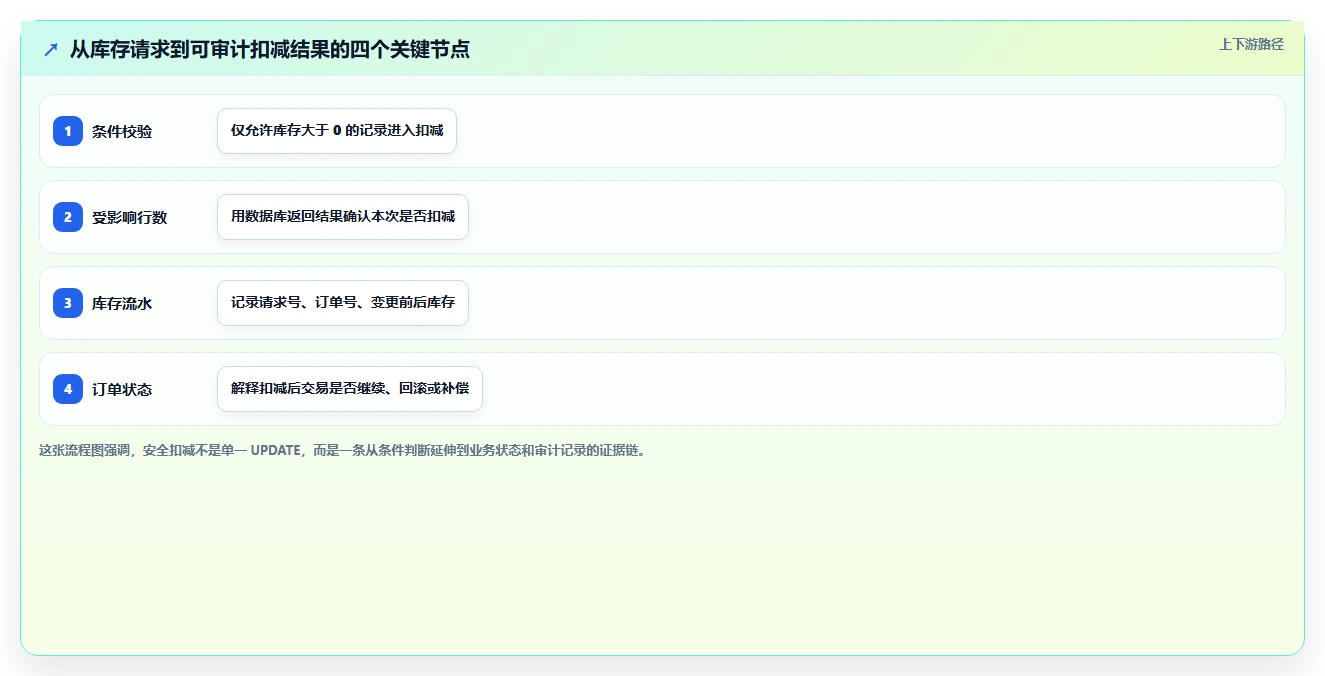Click the step number 4 badge

(x=68, y=389)
